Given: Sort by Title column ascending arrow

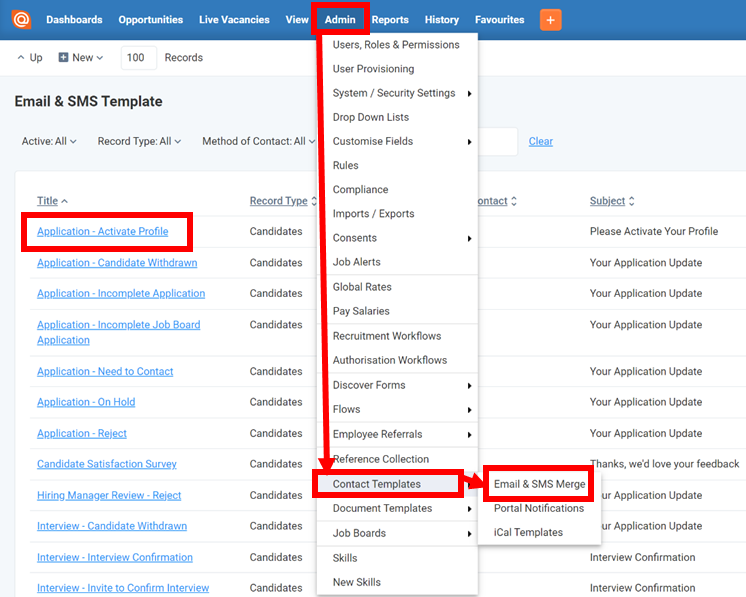Looking at the screenshot, I should [65, 201].
